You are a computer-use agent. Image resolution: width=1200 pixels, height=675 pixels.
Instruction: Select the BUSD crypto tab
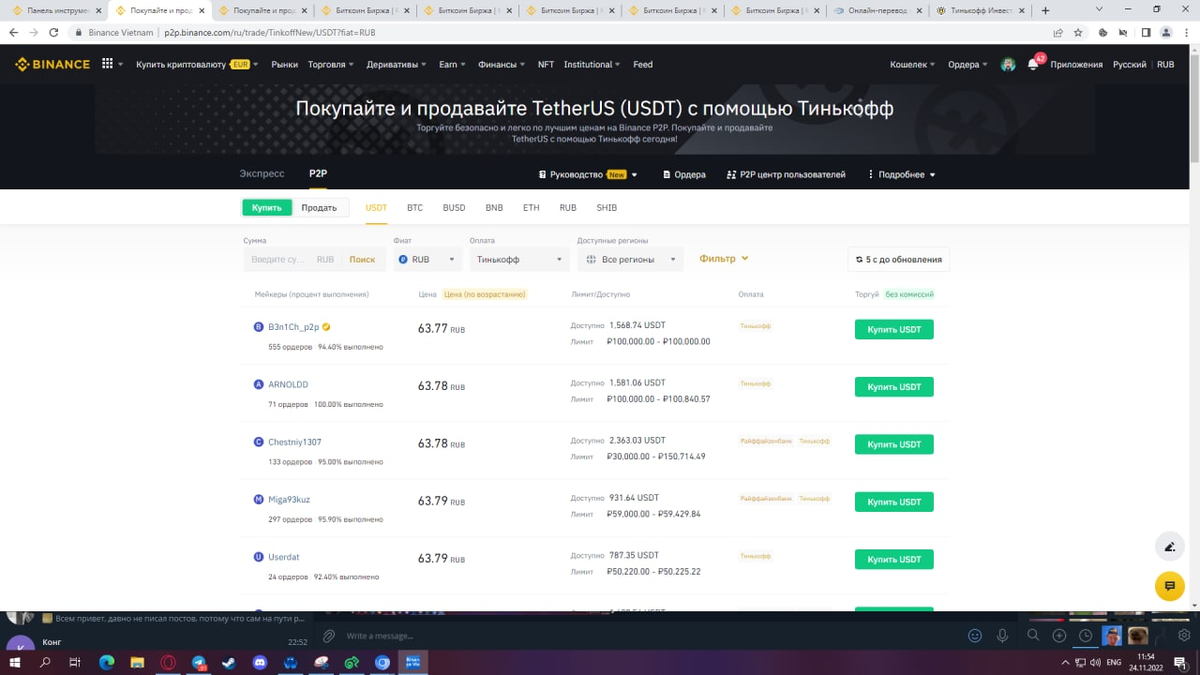click(x=454, y=208)
